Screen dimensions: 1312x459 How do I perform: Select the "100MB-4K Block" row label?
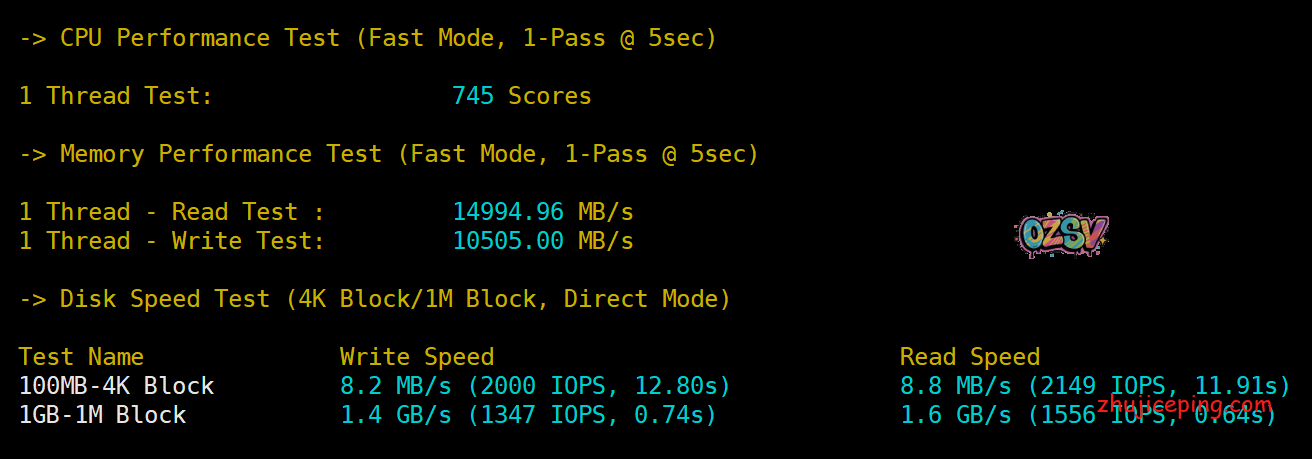click(116, 386)
